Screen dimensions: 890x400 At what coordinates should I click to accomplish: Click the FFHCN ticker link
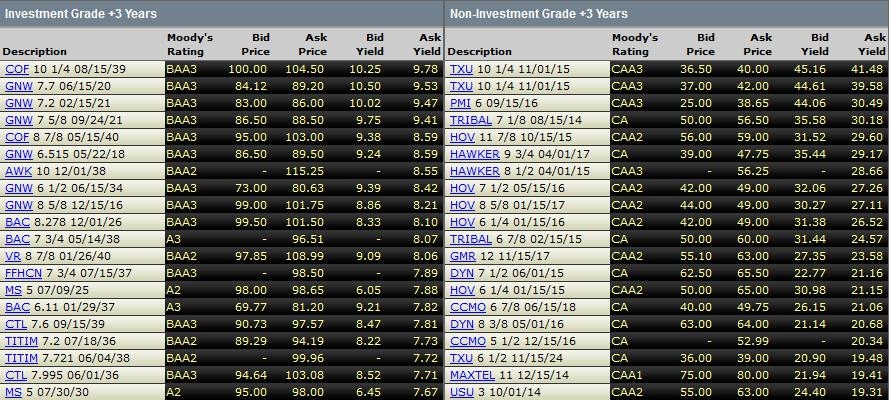23,273
